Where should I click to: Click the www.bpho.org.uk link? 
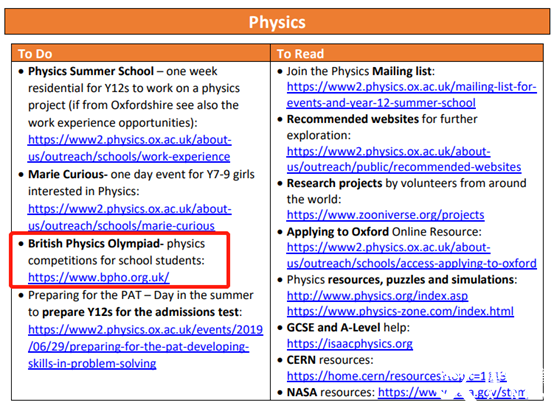tap(99, 277)
